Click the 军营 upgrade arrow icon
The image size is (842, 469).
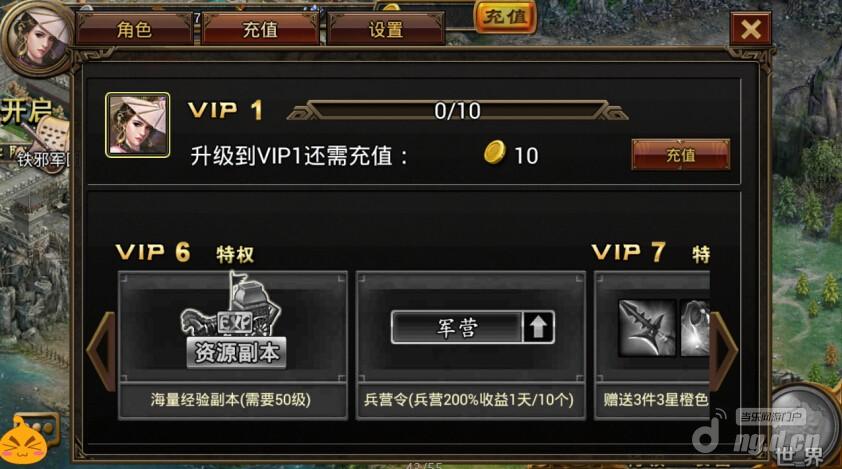[538, 327]
